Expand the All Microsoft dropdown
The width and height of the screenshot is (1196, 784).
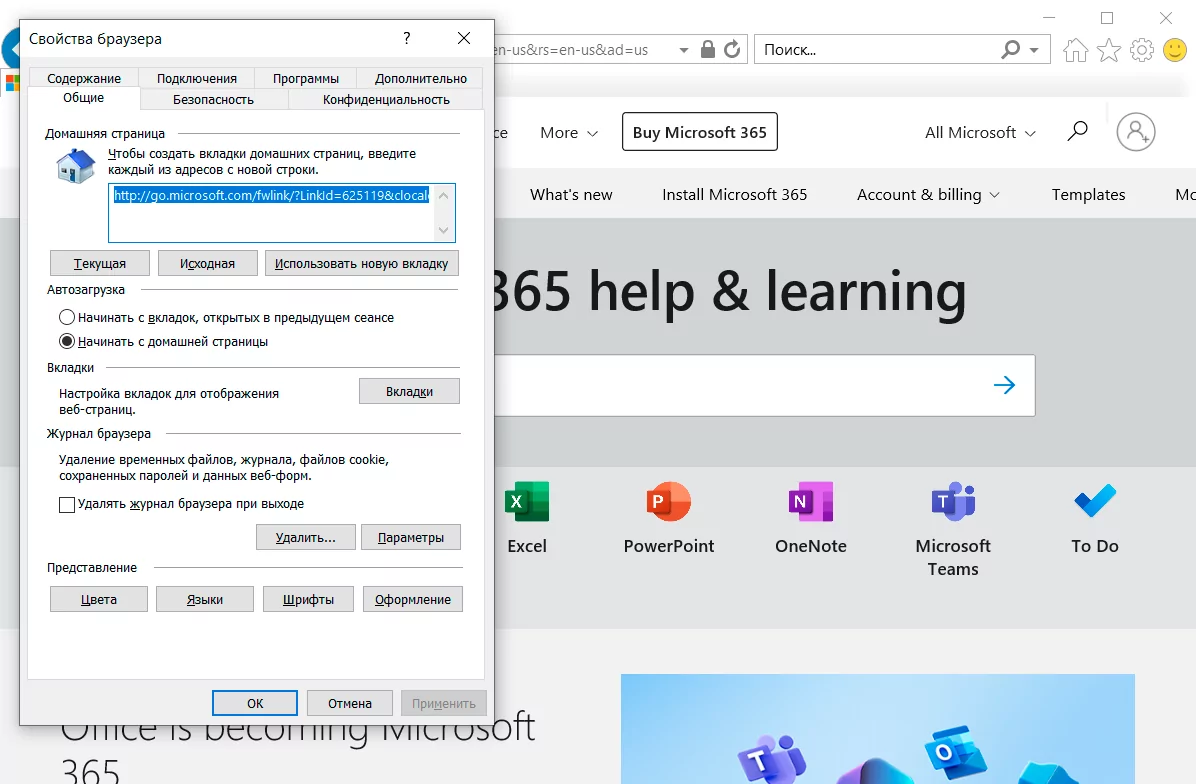(980, 133)
